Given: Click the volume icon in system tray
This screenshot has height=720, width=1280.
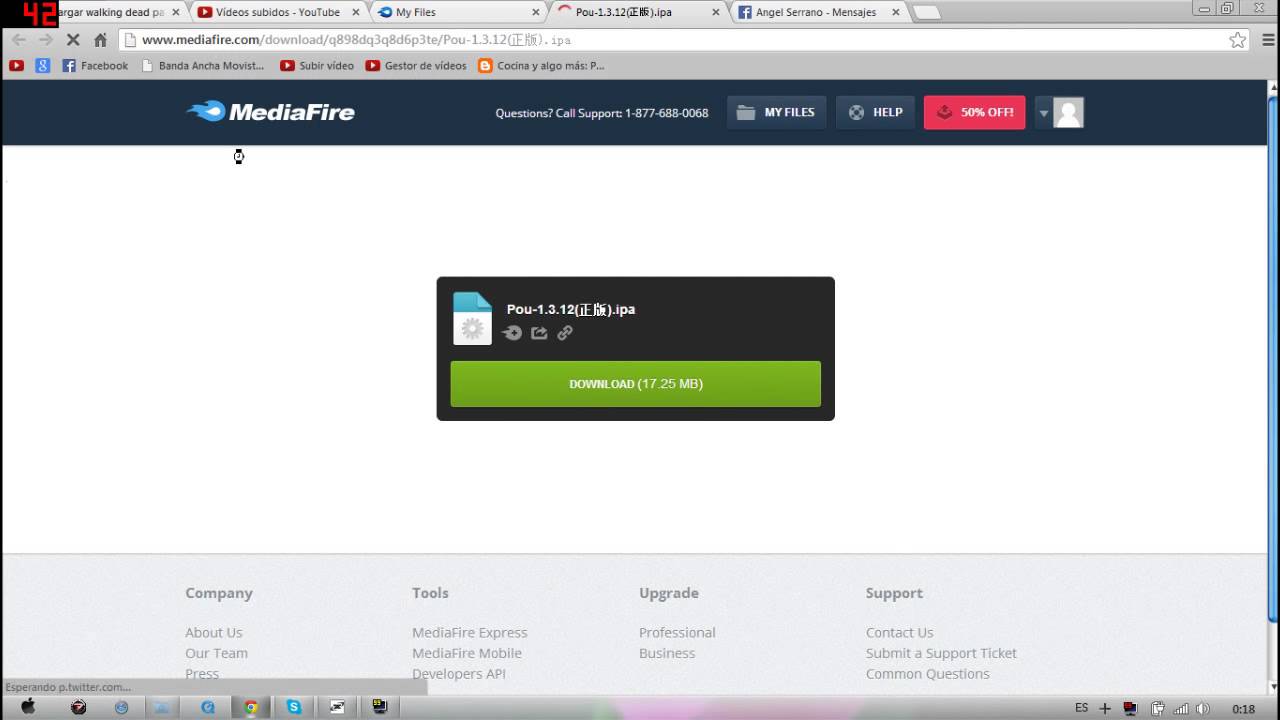Looking at the screenshot, I should [x=1205, y=708].
